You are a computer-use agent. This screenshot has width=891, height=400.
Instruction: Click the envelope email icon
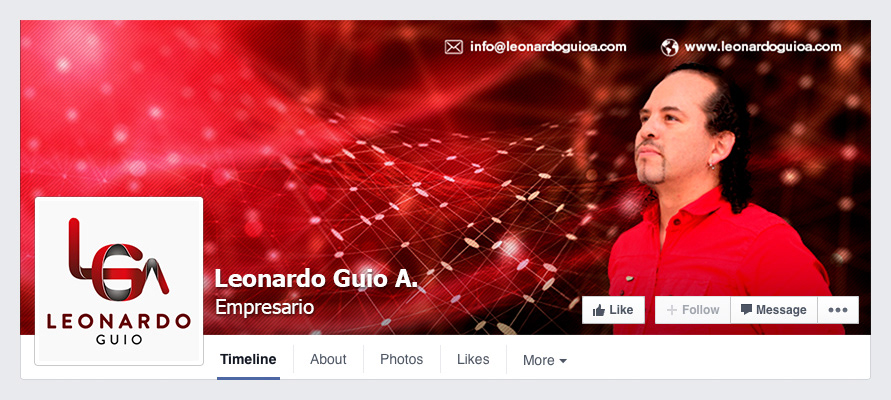[x=453, y=47]
